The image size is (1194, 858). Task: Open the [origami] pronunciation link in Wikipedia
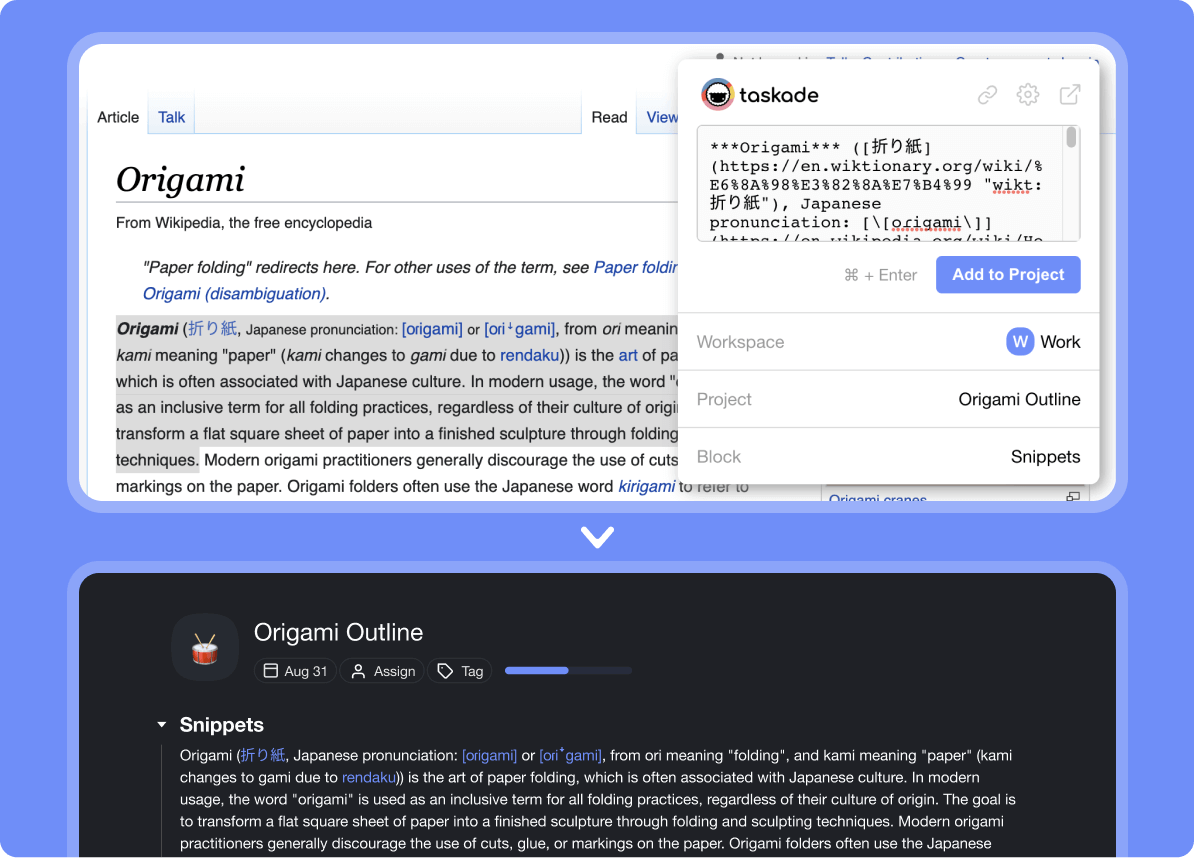[x=432, y=329]
